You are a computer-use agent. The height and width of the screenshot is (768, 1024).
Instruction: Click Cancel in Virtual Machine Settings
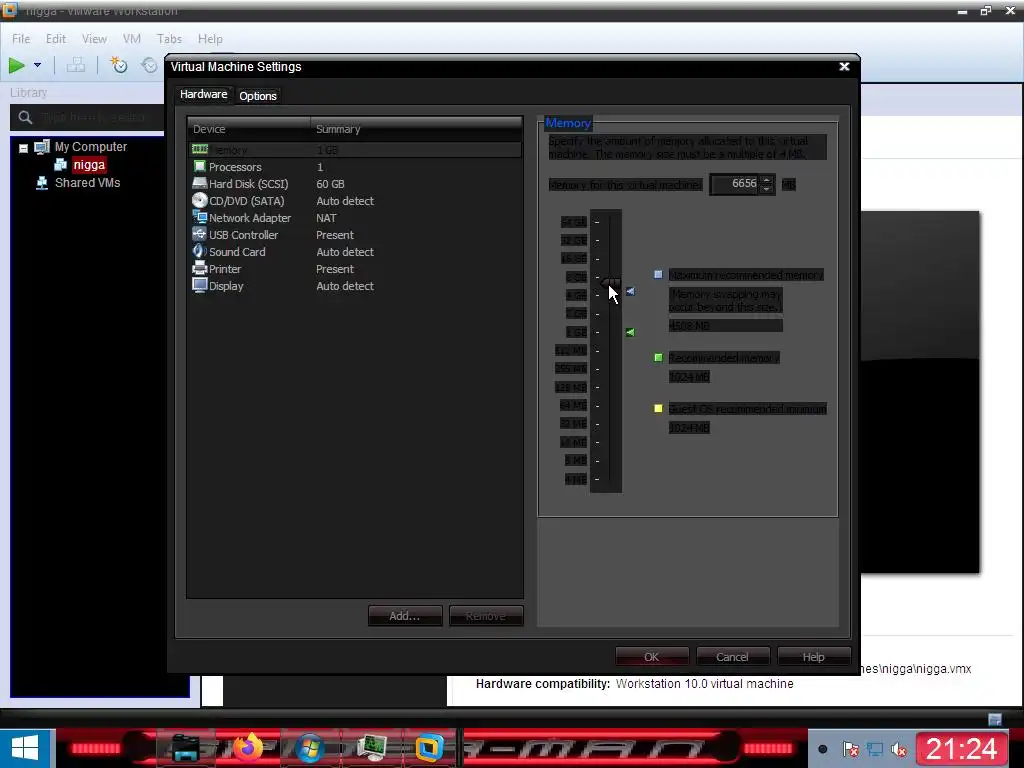[x=732, y=656]
